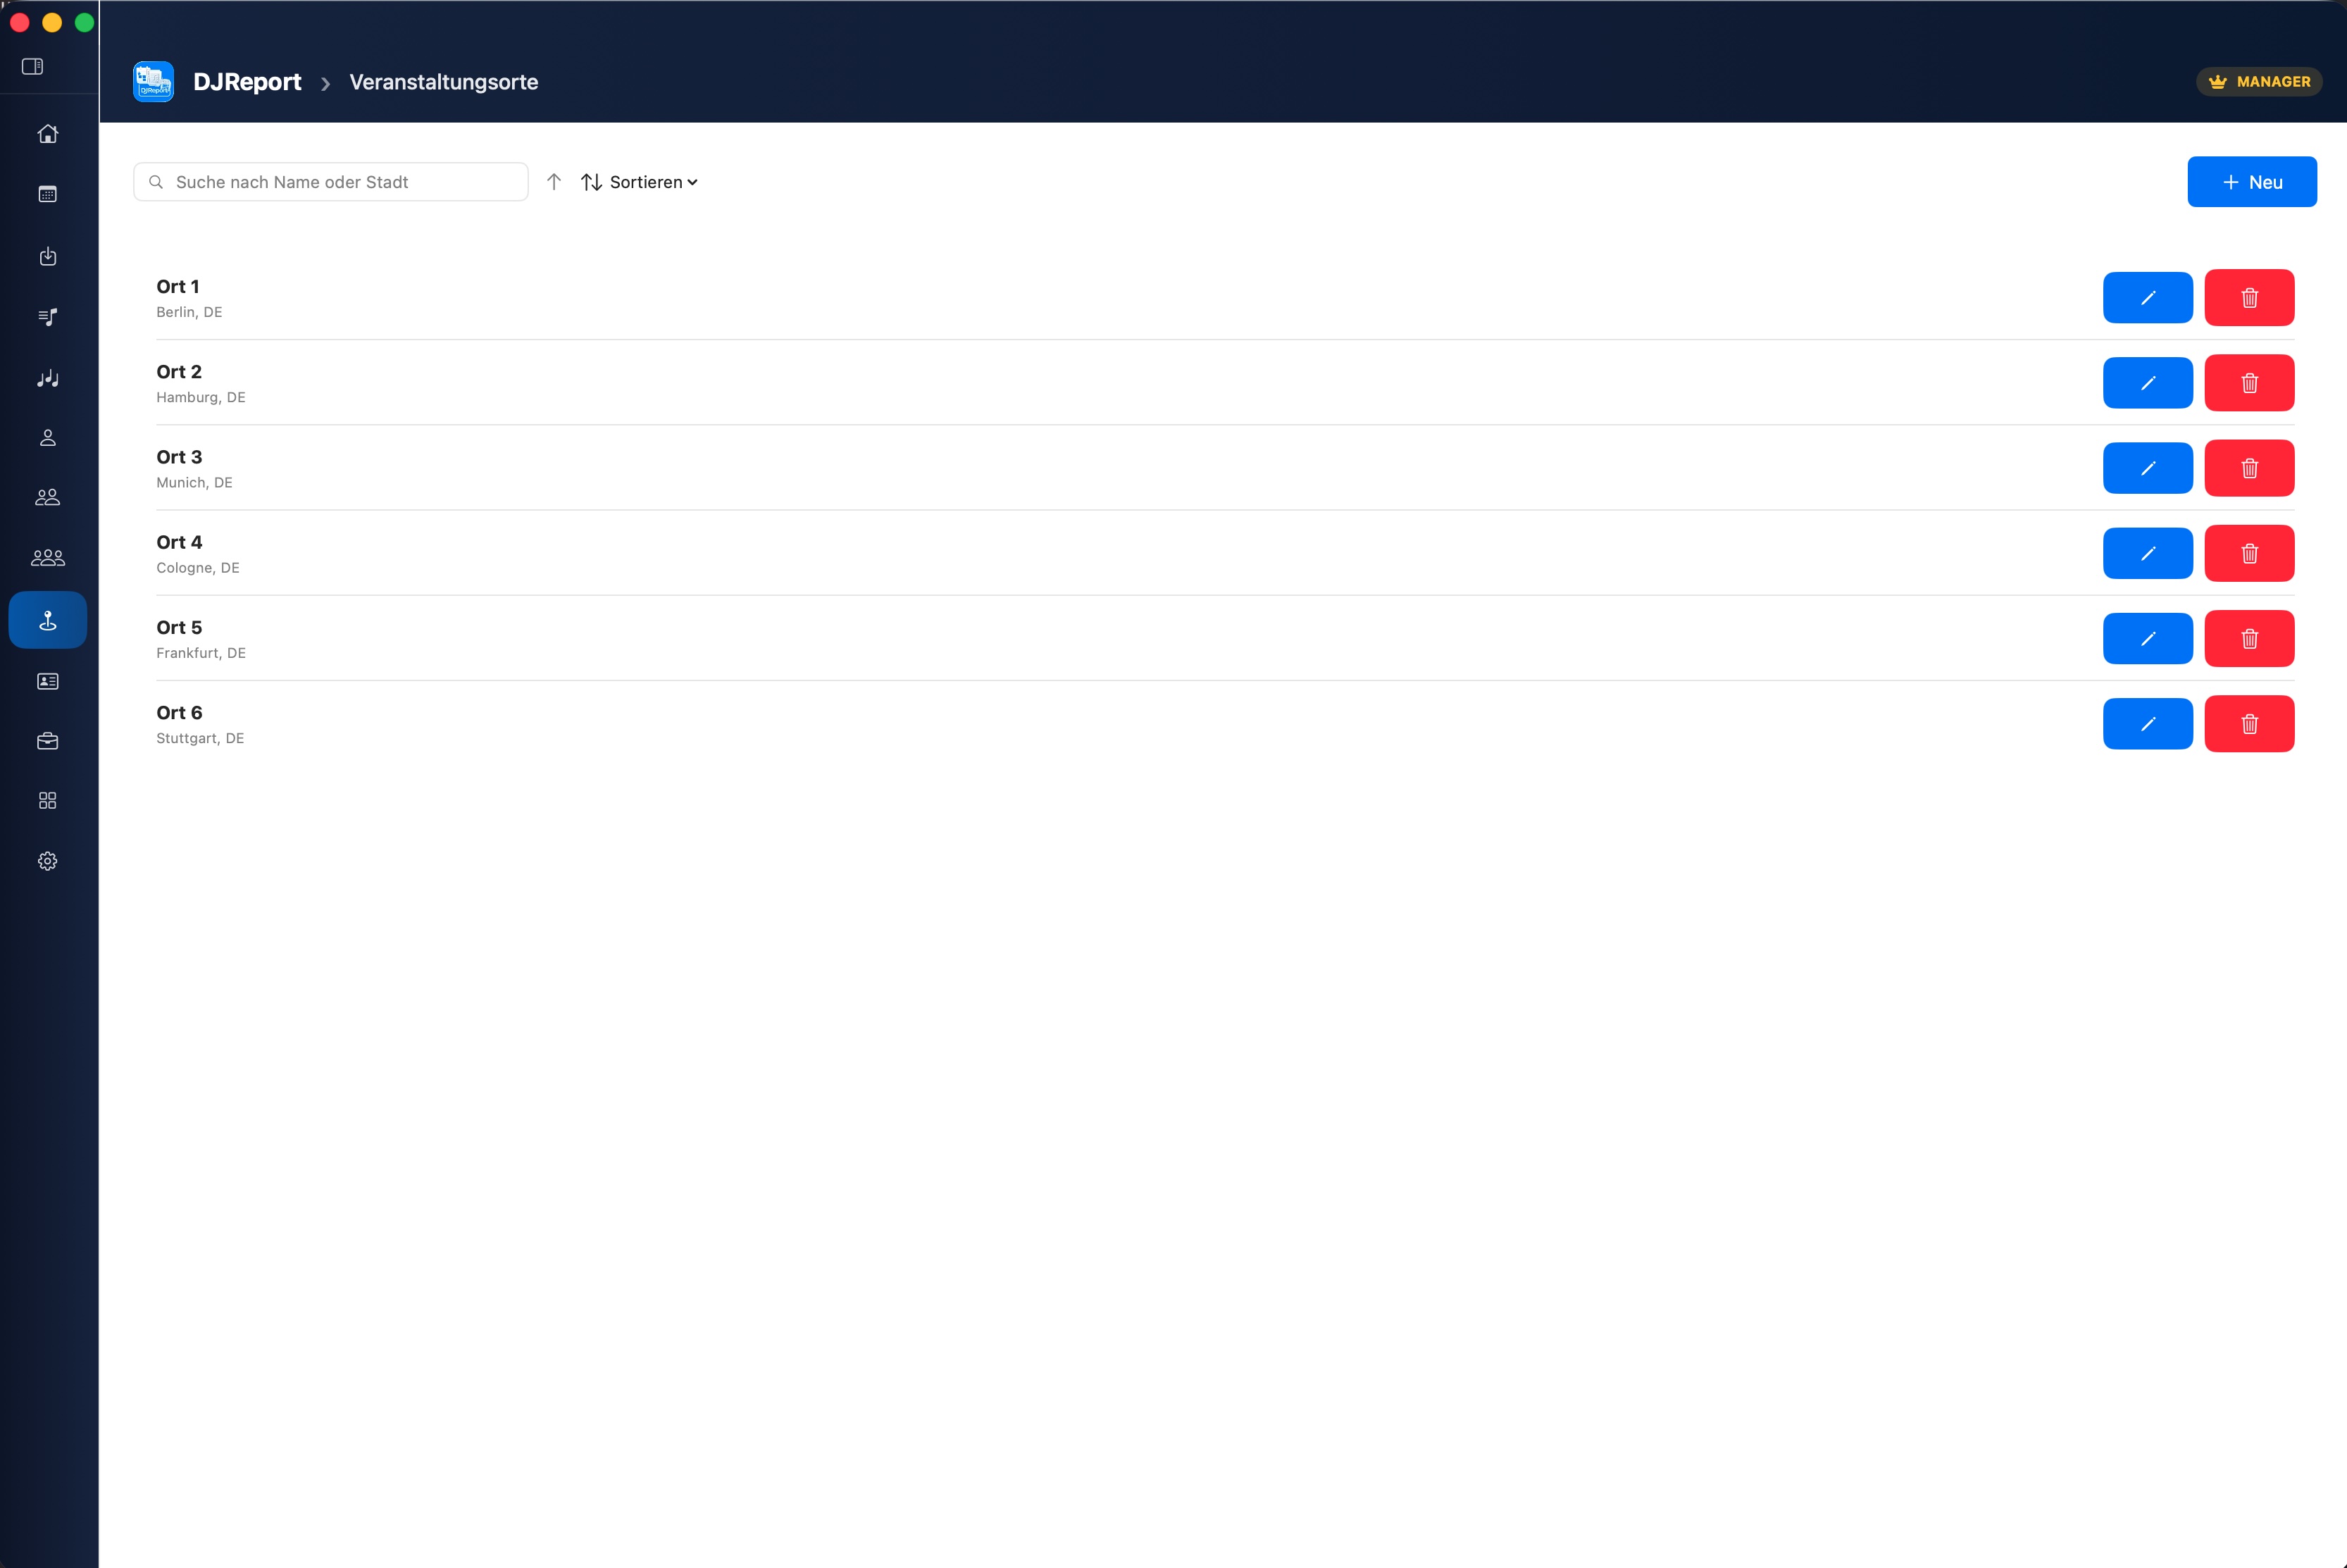The width and height of the screenshot is (2347, 1568).
Task: Open the single person sidebar icon
Action: (47, 438)
